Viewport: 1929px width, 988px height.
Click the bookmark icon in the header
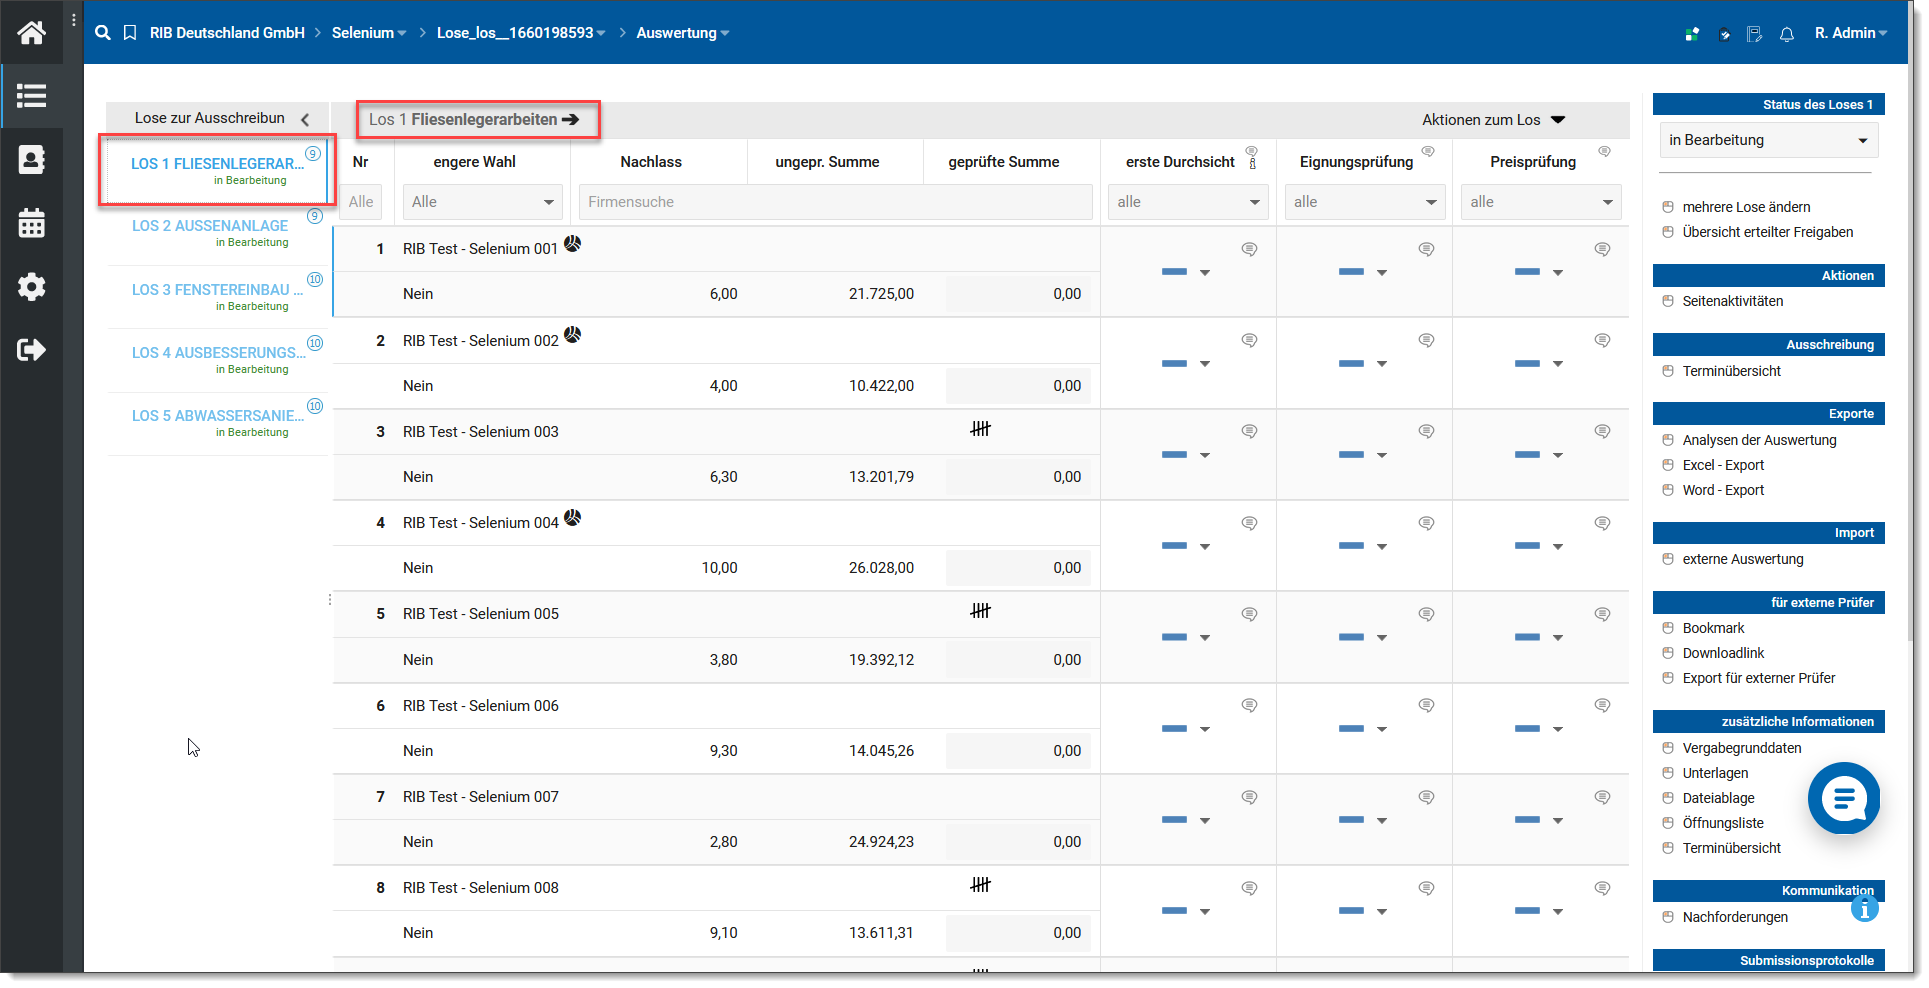point(130,33)
